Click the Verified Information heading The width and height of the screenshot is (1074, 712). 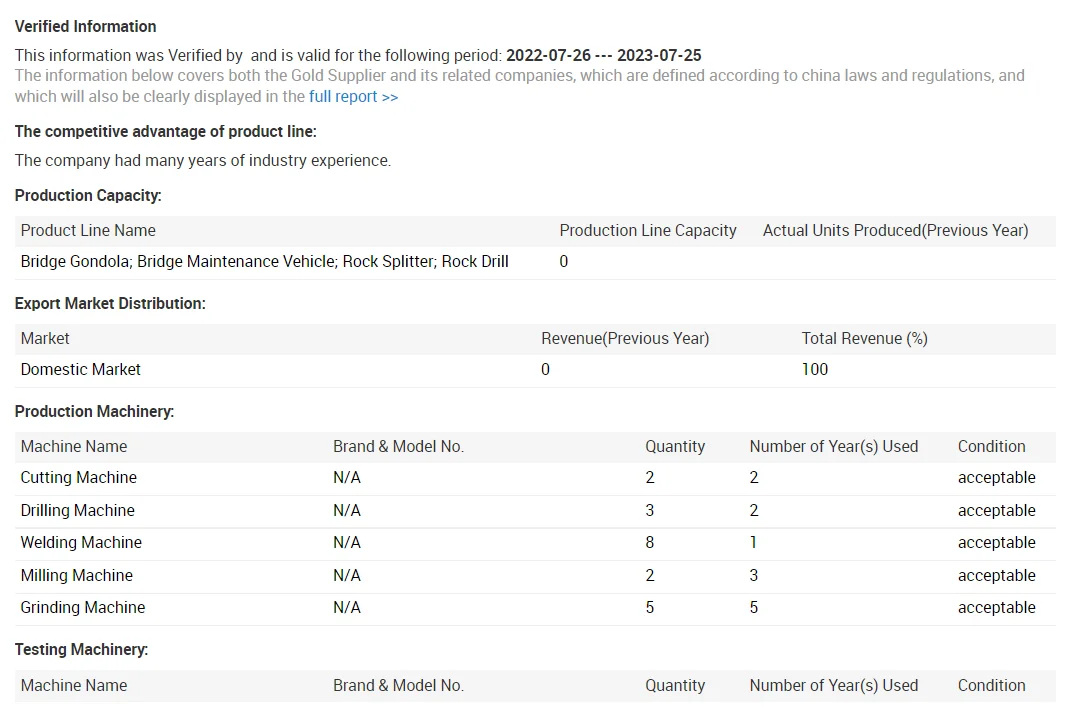(86, 26)
